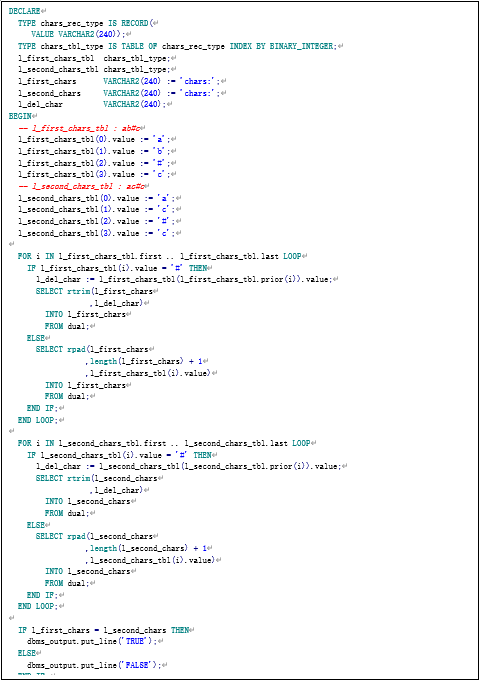Click the 'SELECT rtrim(l_second_chars' line
480x681 pixels.
pos(96,478)
